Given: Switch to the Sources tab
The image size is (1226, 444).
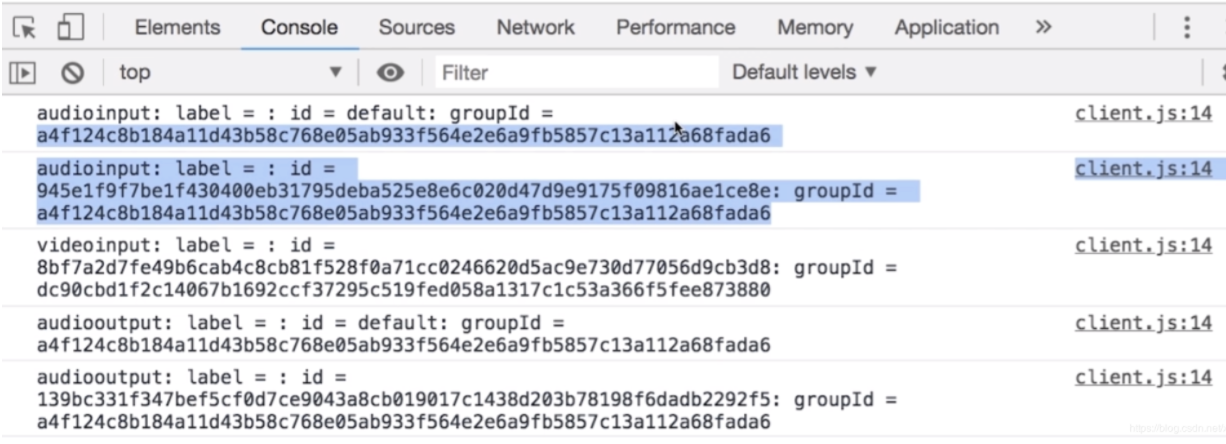Looking at the screenshot, I should [417, 28].
